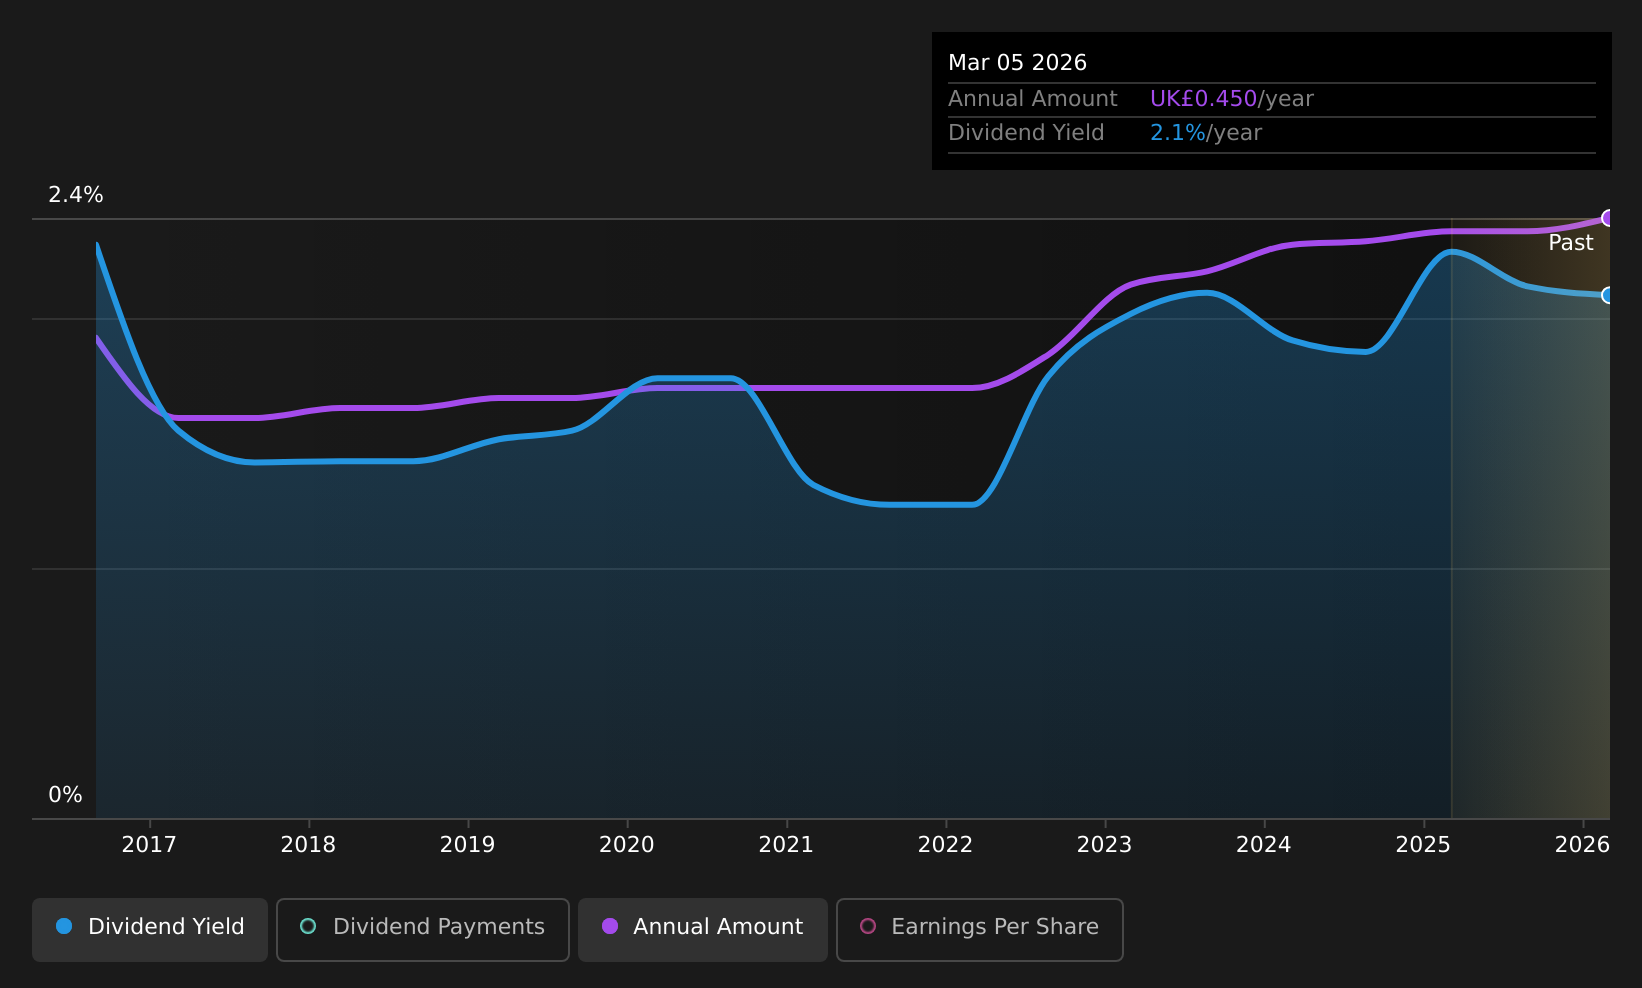Click the 2020 x-axis label
The height and width of the screenshot is (988, 1642).
627,845
